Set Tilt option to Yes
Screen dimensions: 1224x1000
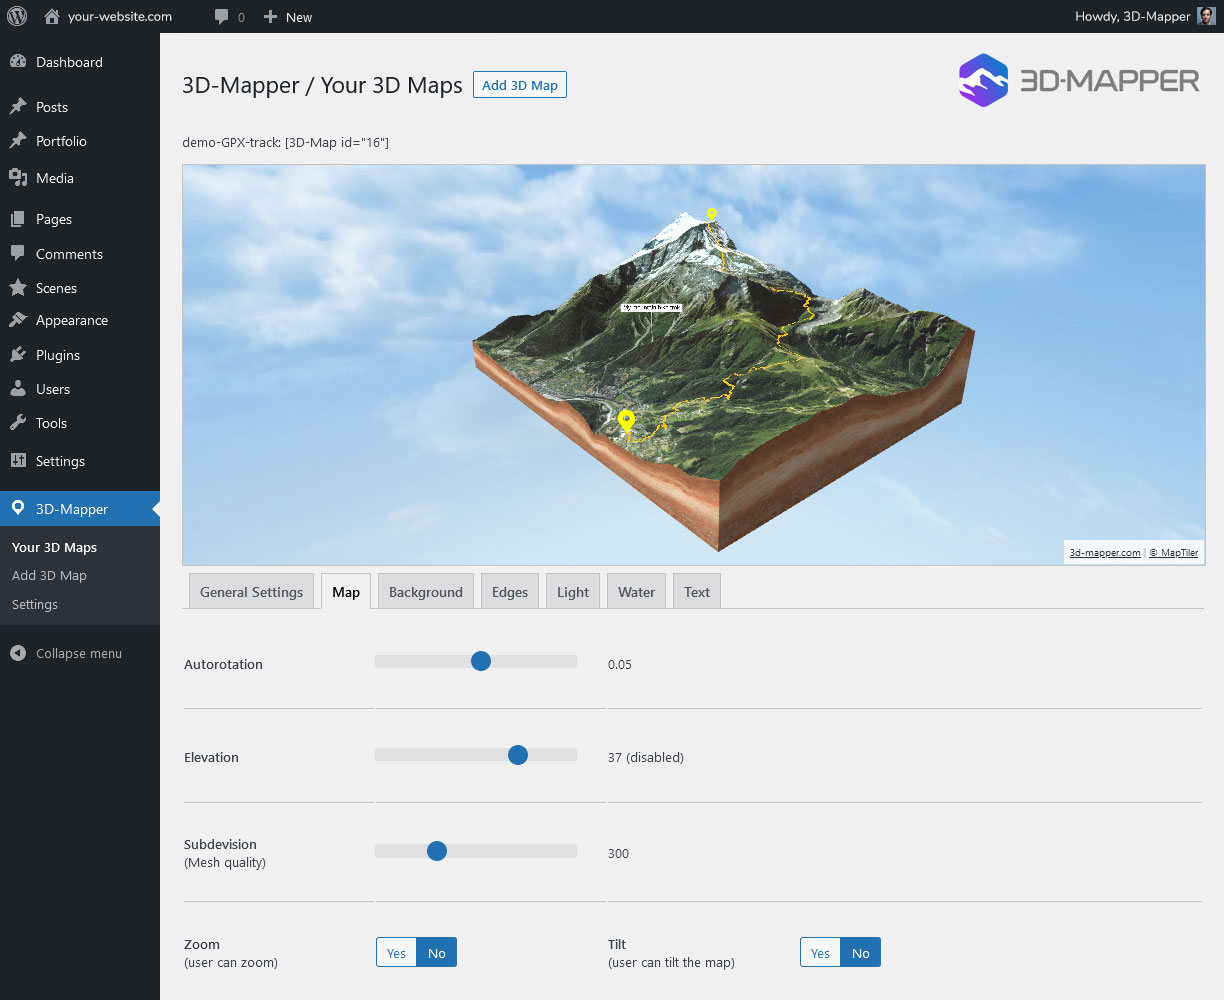point(820,952)
